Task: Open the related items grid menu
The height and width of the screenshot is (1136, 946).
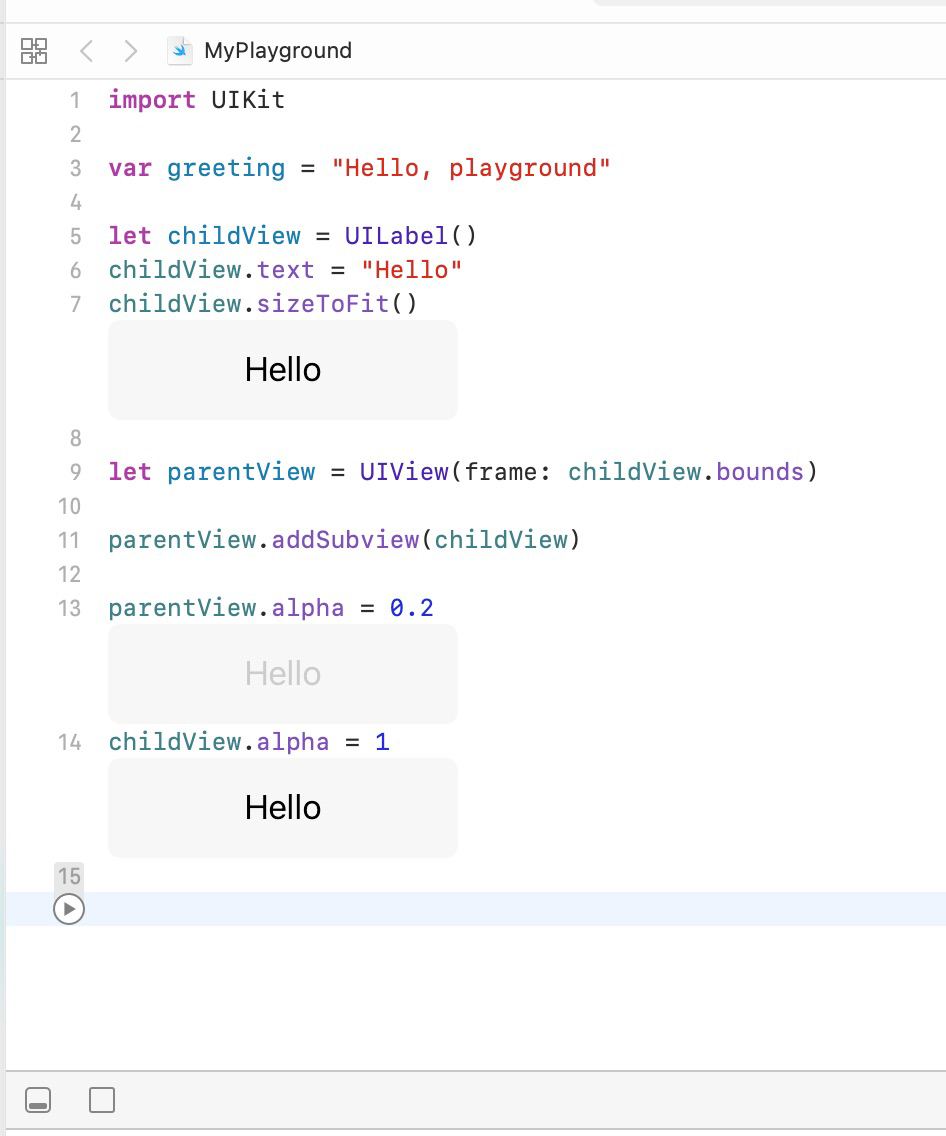Action: point(34,51)
